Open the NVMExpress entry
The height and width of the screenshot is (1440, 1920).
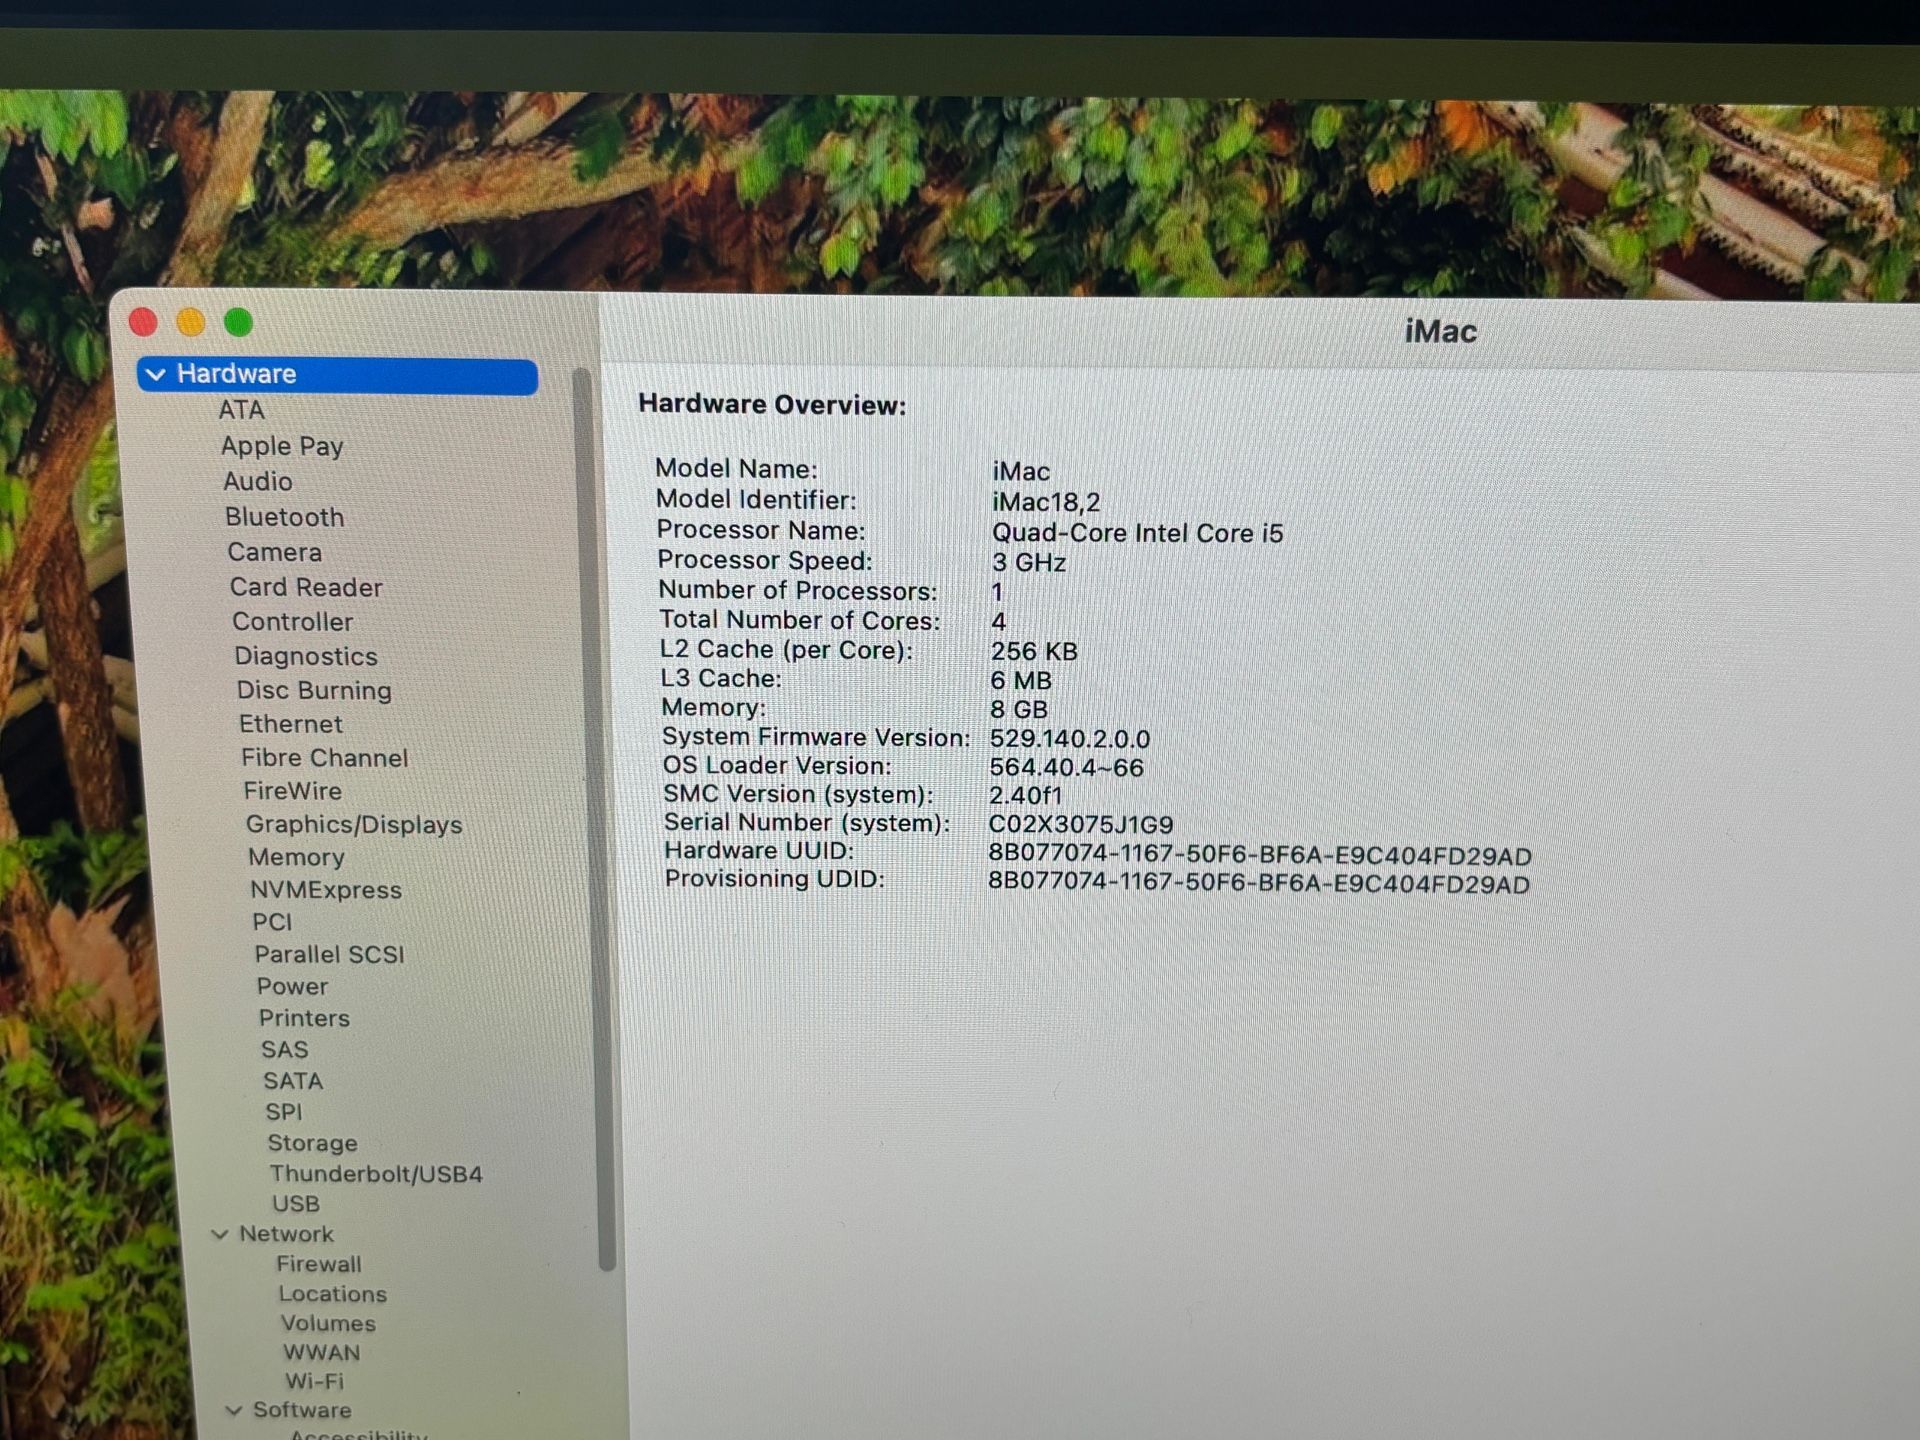(326, 890)
